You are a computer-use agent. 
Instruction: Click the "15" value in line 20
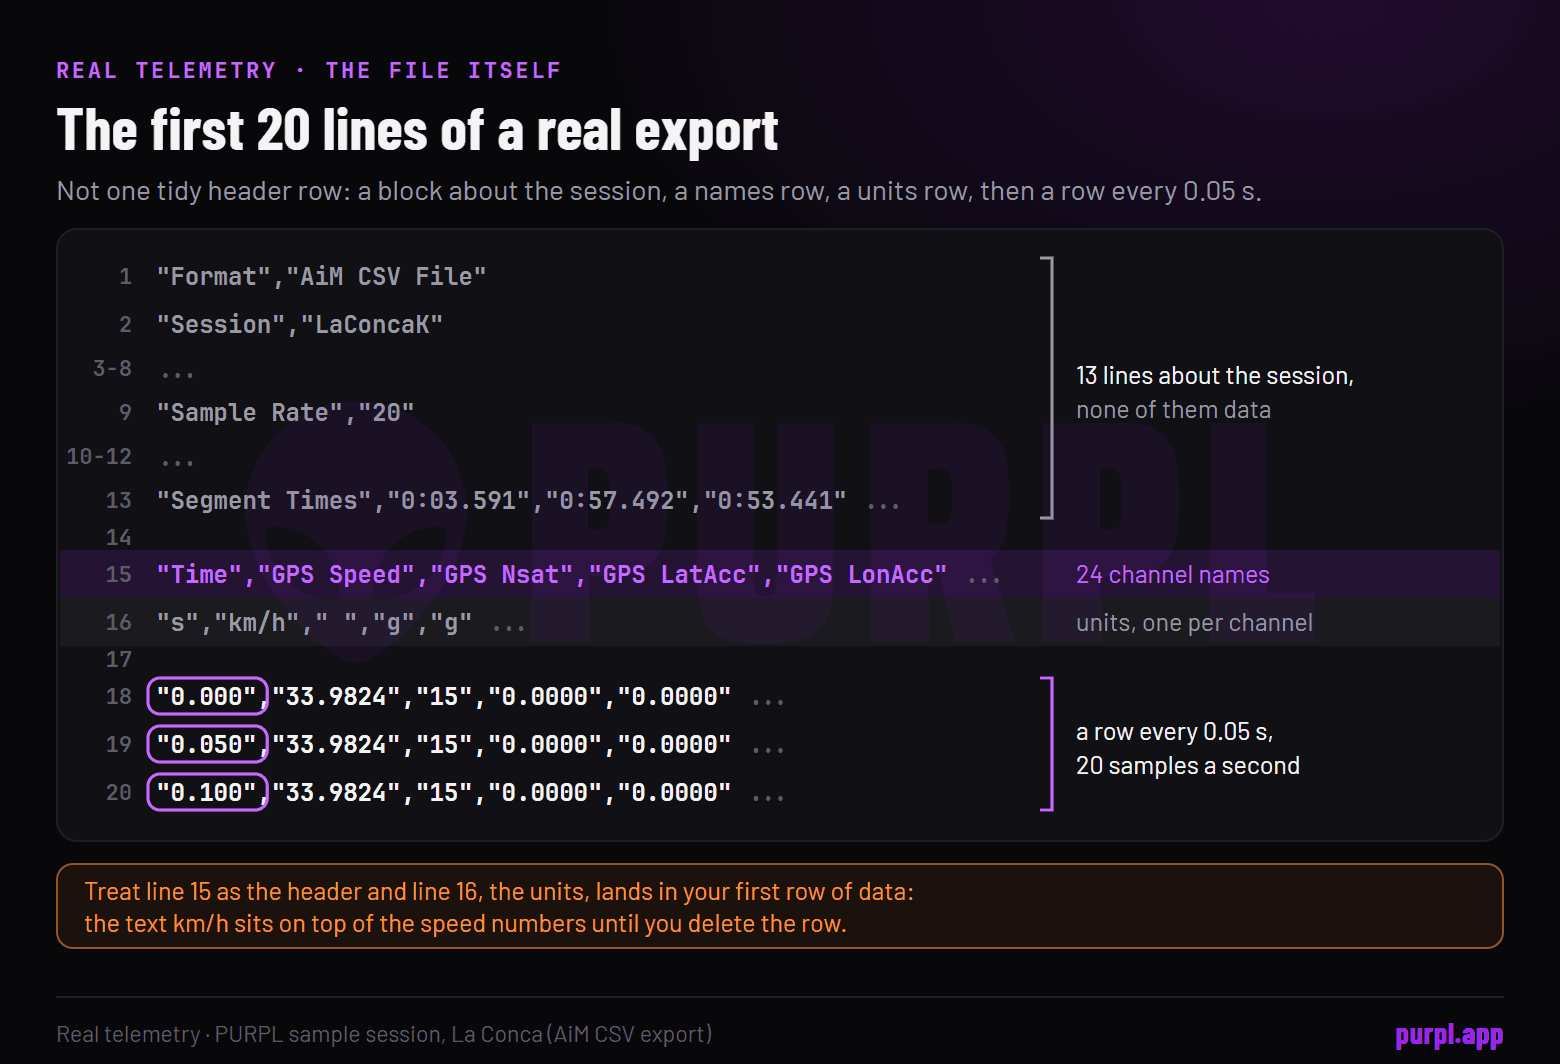[x=444, y=792]
